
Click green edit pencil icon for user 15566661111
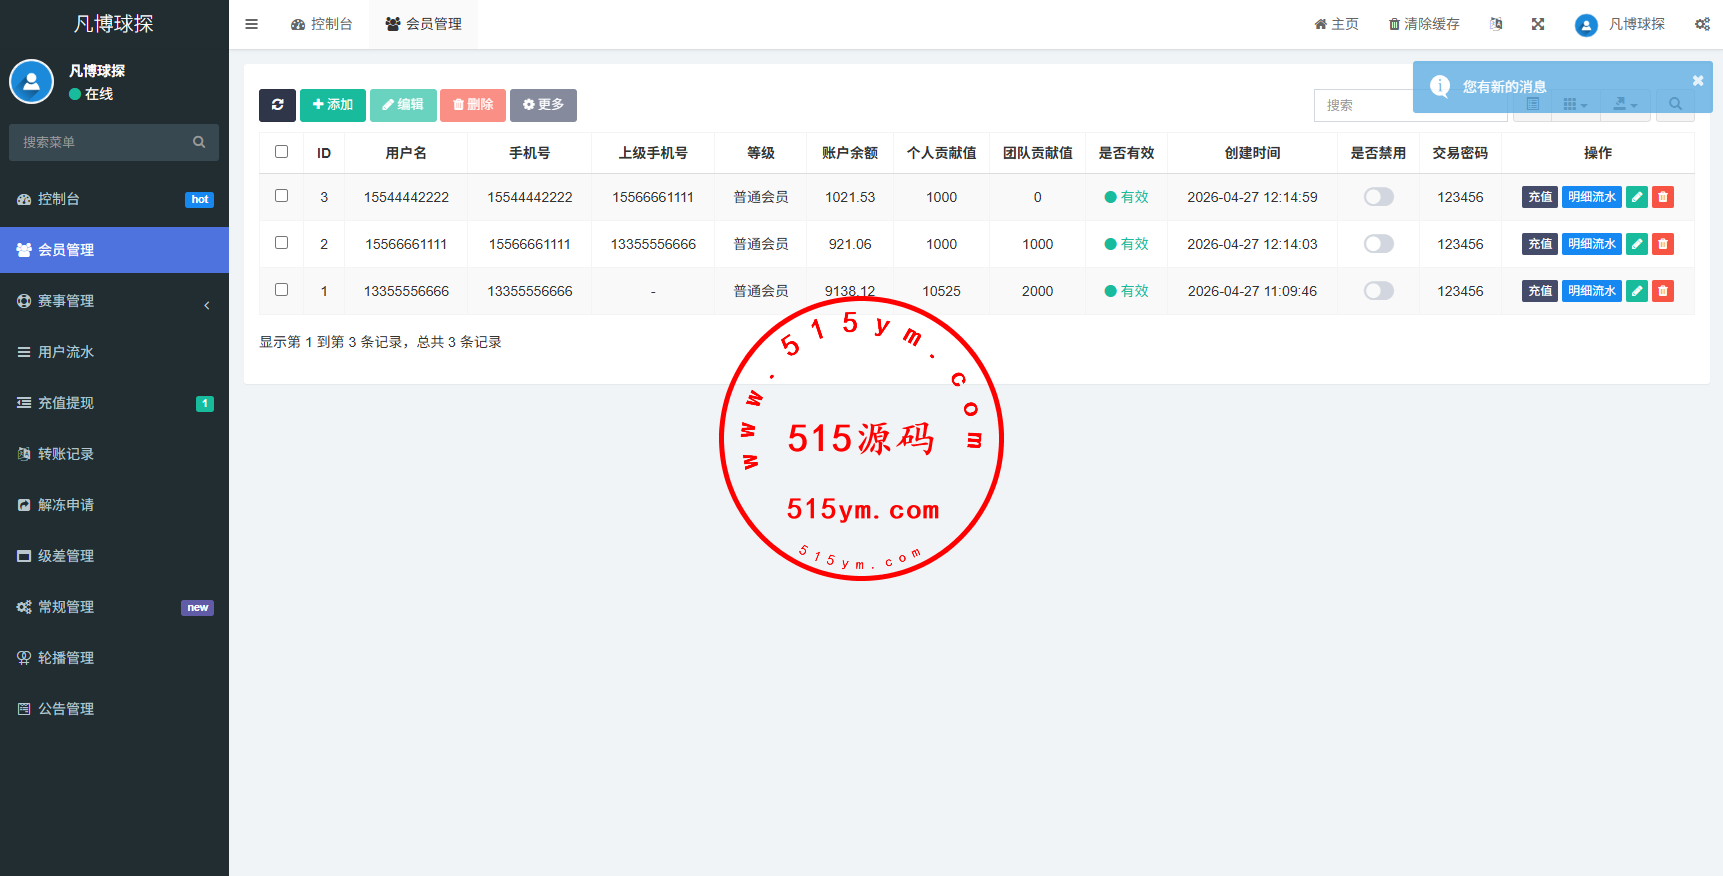pos(1637,244)
